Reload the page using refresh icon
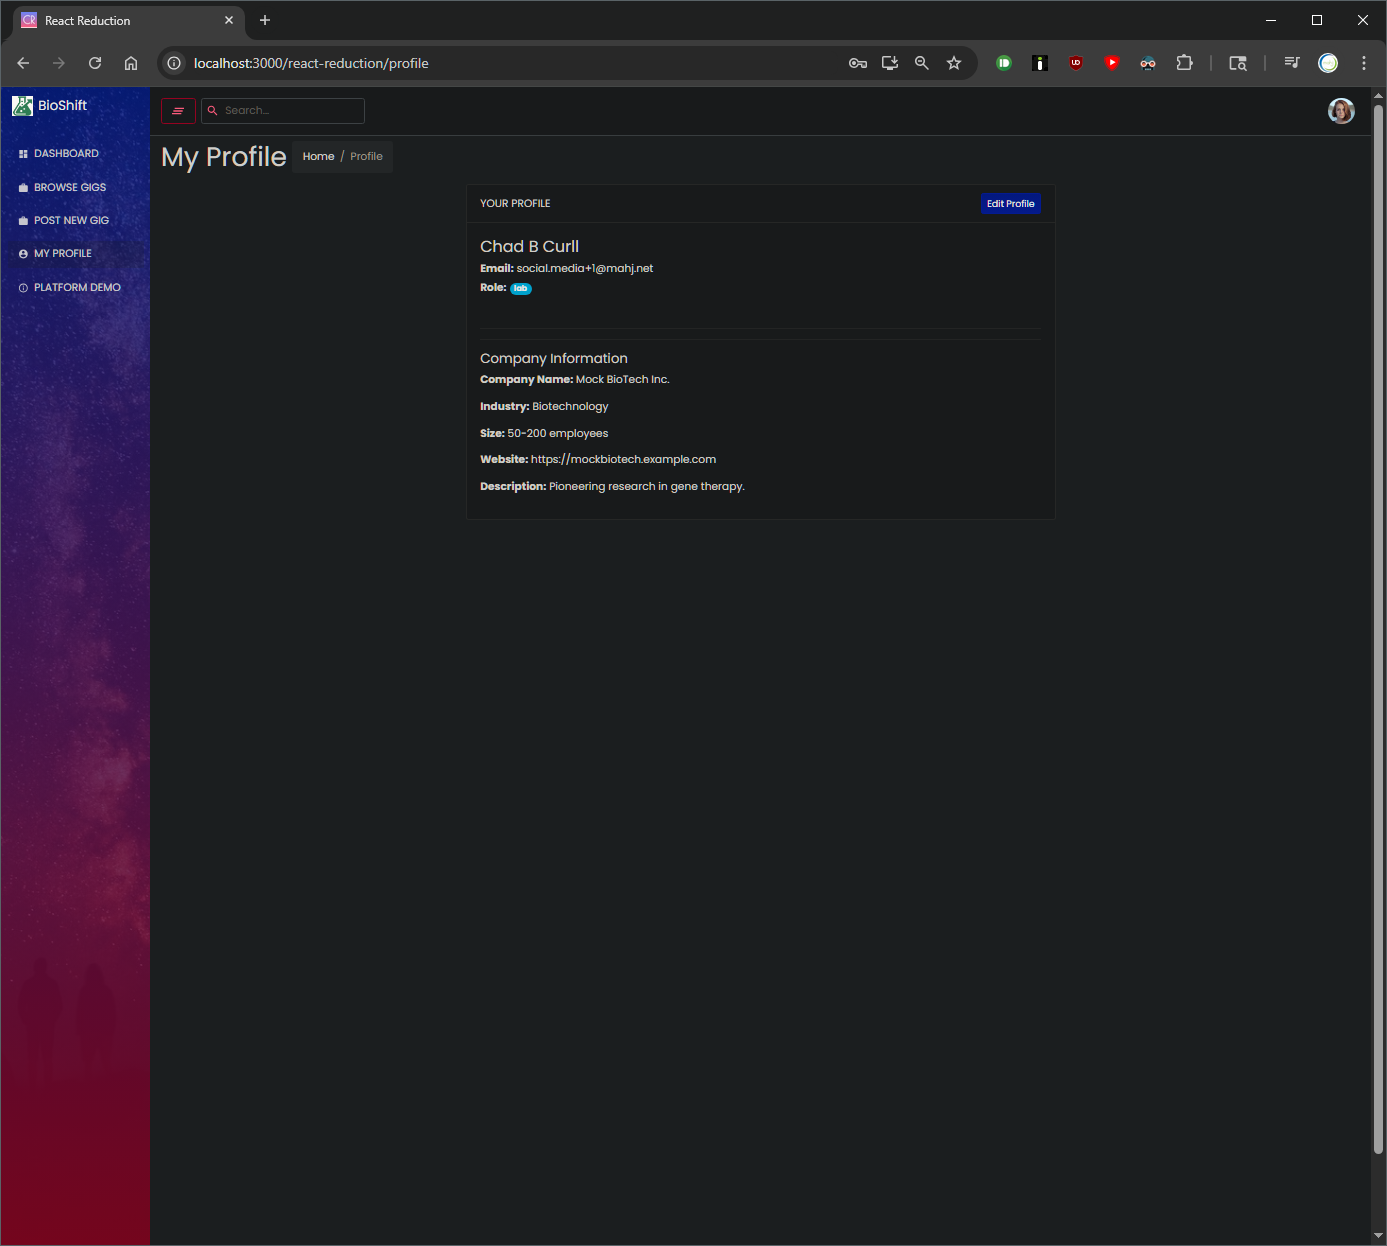Image resolution: width=1387 pixels, height=1246 pixels. [x=95, y=63]
